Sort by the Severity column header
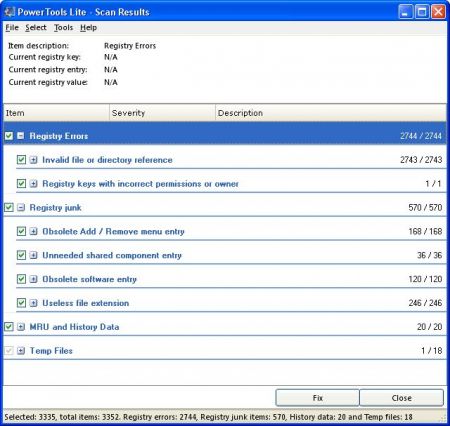Viewport: 450px width, 426px height. [162, 113]
